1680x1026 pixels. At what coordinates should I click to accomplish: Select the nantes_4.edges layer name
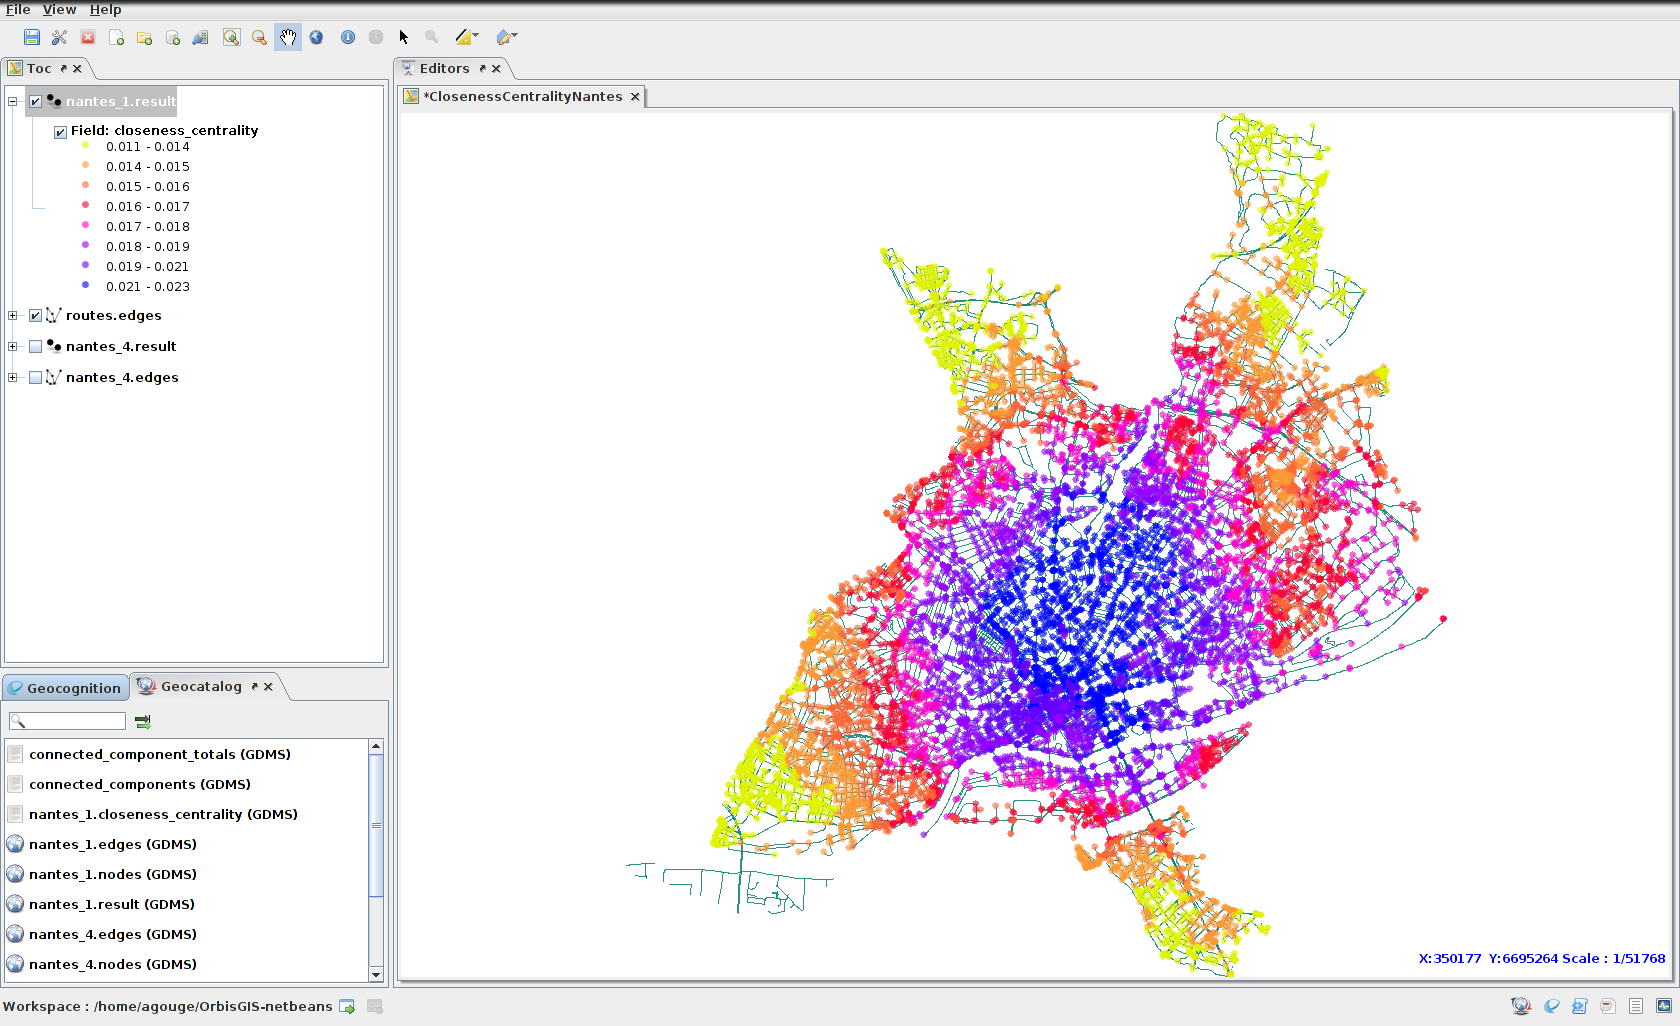[x=122, y=377]
